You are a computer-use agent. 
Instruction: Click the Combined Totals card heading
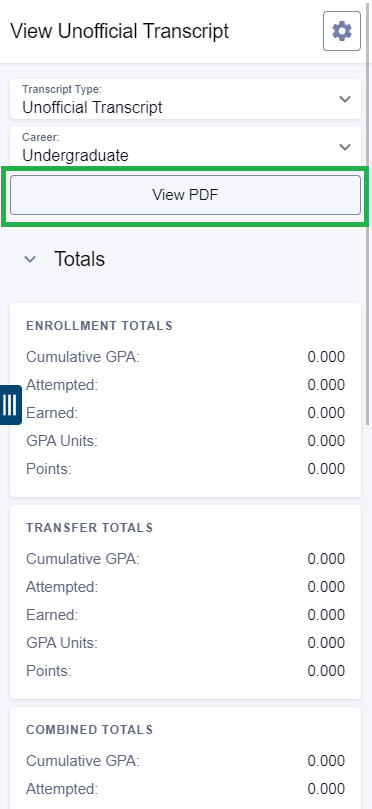point(90,730)
